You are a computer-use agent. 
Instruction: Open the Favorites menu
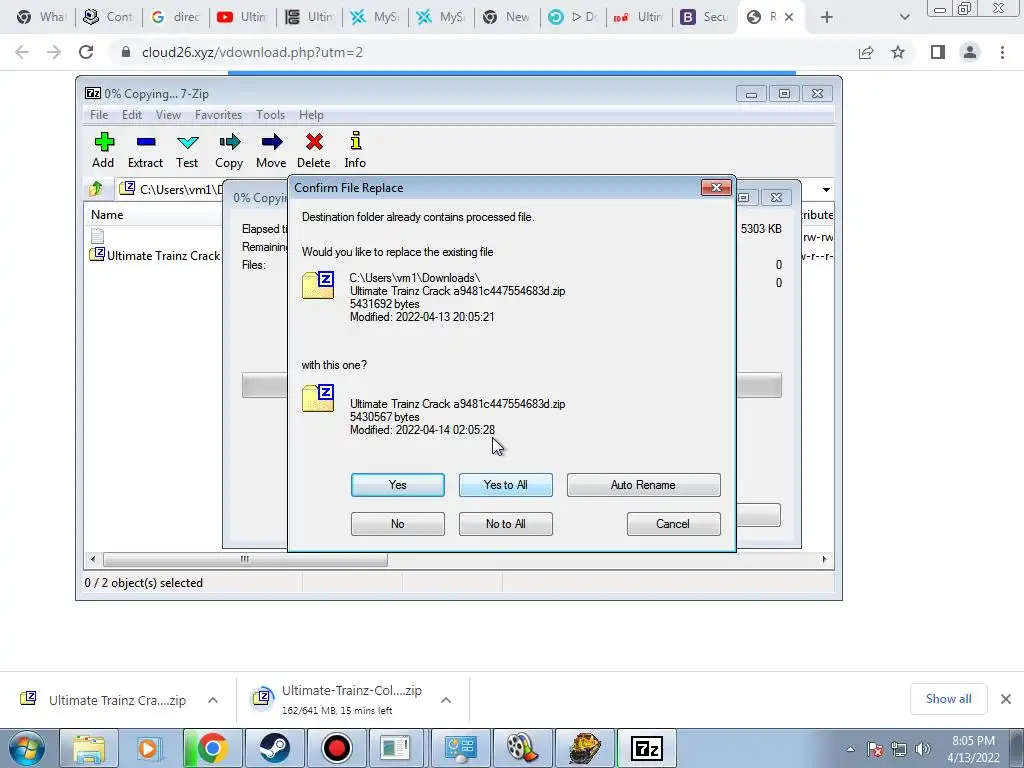[218, 115]
